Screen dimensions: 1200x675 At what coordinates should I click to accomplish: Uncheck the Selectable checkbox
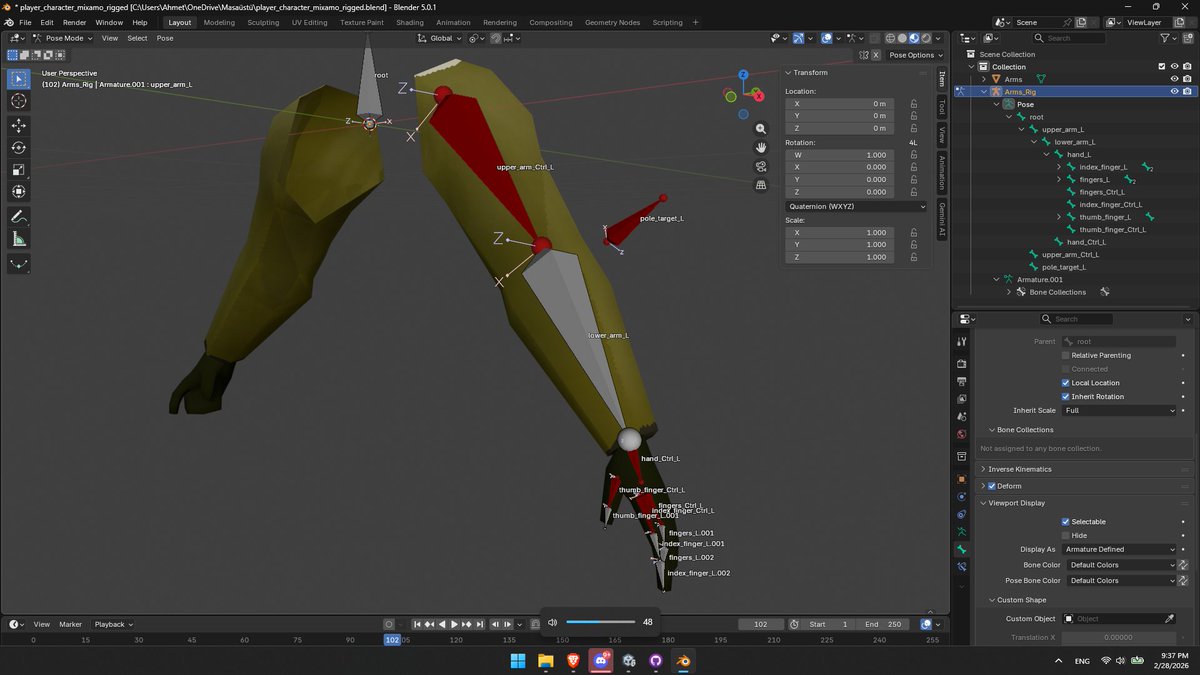1066,522
